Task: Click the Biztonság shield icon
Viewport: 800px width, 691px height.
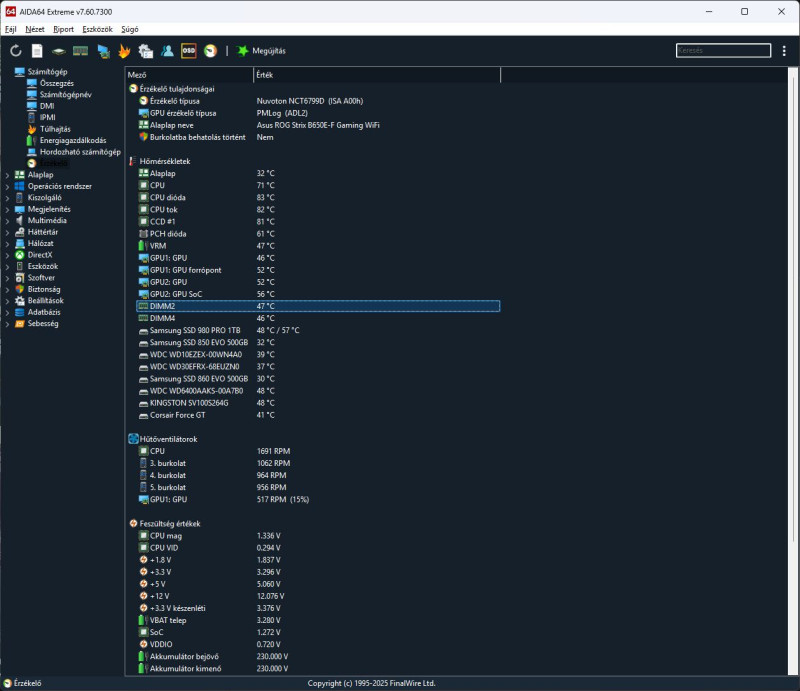Action: click(x=20, y=289)
